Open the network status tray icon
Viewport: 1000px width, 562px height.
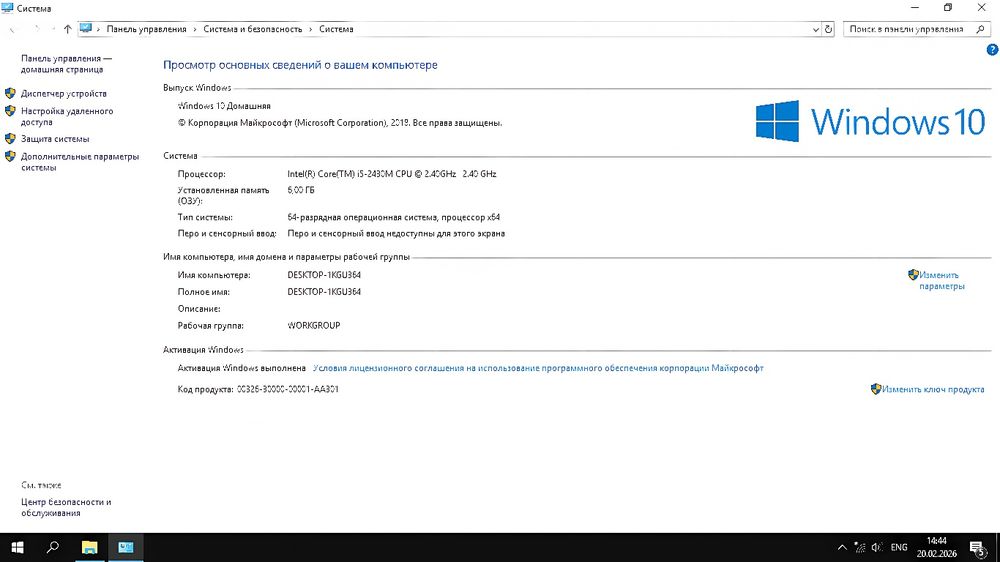860,547
